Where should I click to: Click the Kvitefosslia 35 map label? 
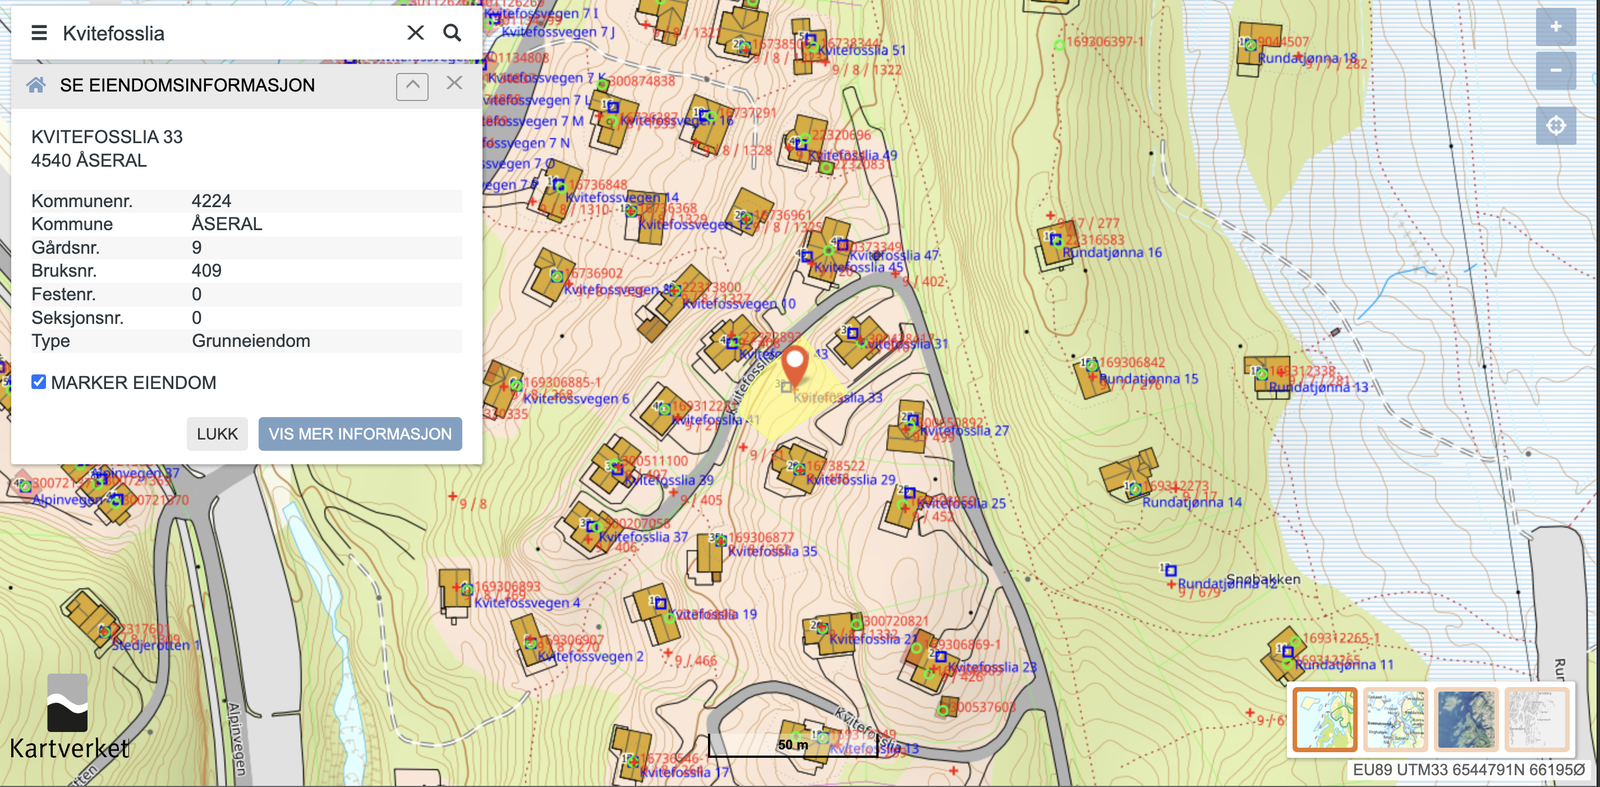pos(772,551)
